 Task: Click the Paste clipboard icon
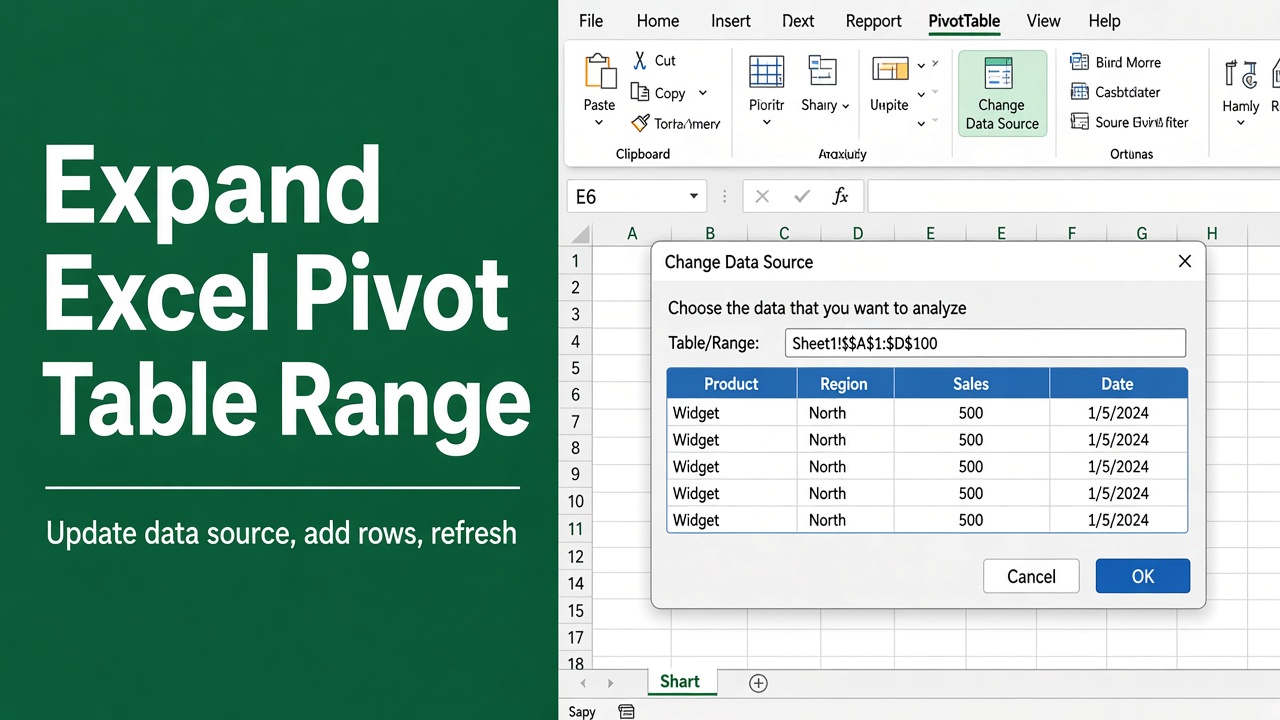pyautogui.click(x=600, y=72)
